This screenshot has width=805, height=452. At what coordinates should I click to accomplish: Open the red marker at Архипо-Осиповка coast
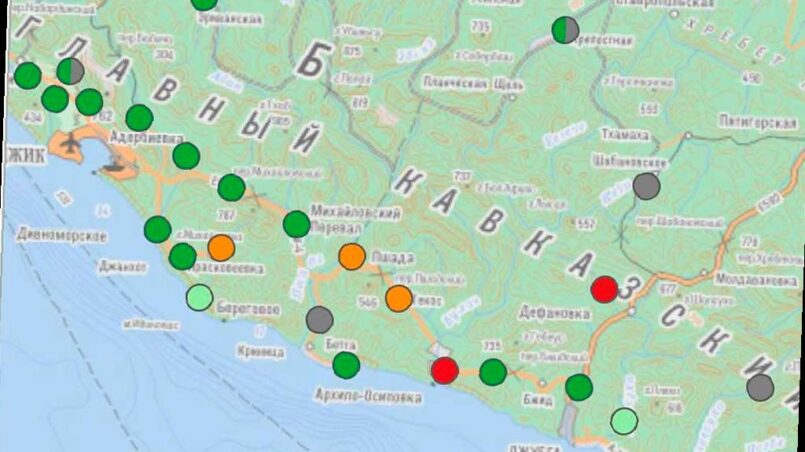tap(445, 370)
